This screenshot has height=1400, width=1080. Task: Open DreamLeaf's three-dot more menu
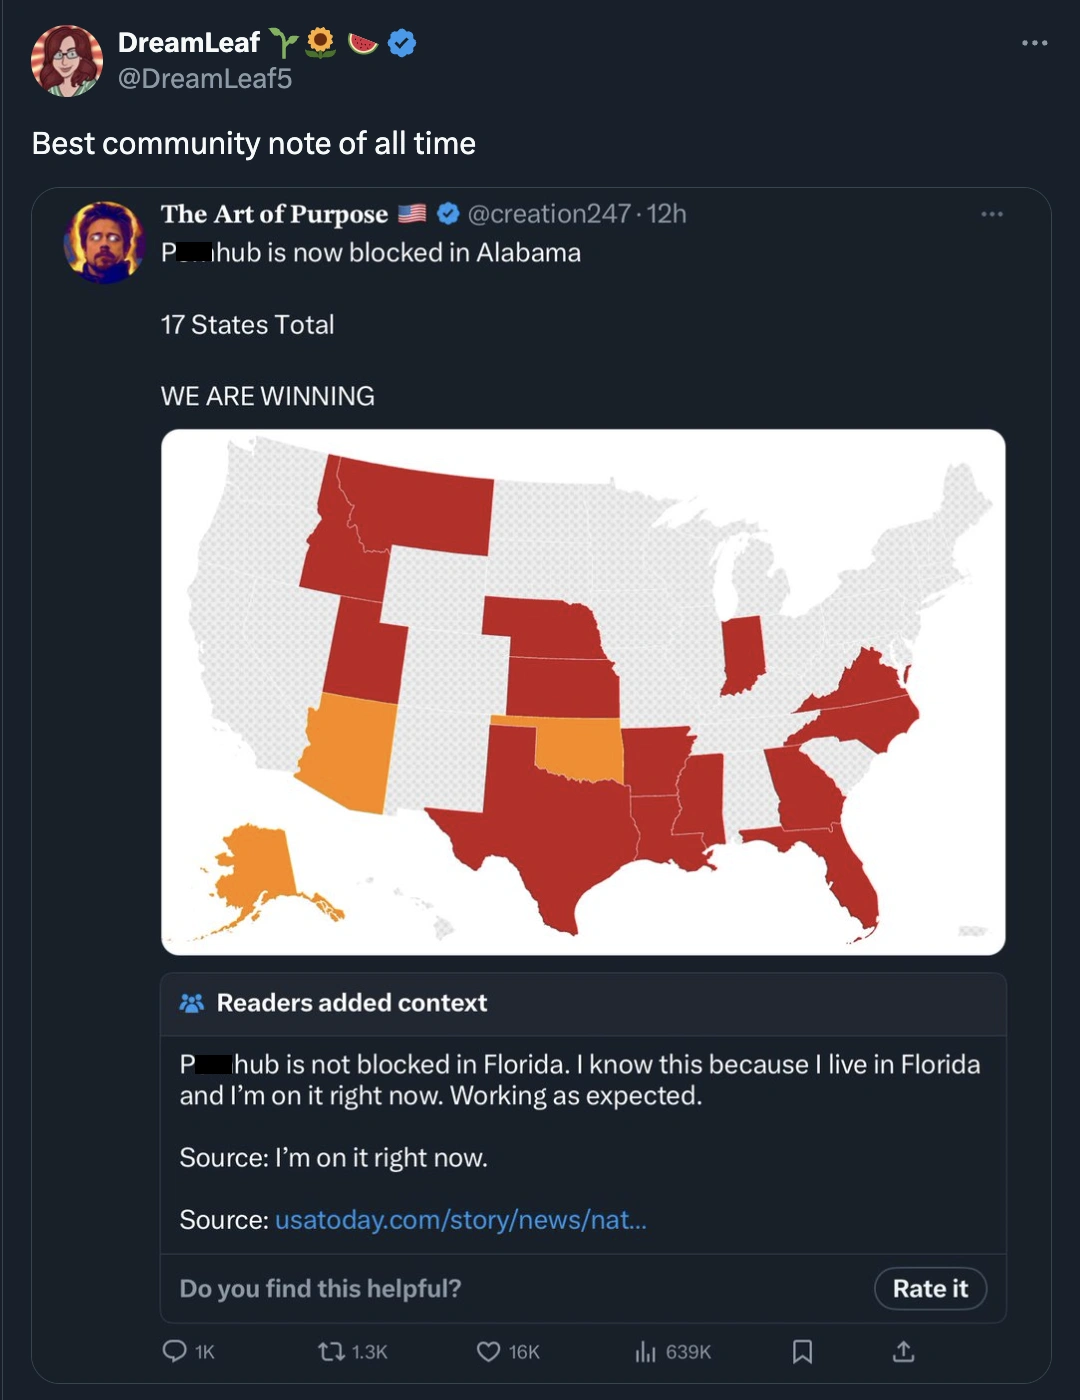(x=1034, y=43)
